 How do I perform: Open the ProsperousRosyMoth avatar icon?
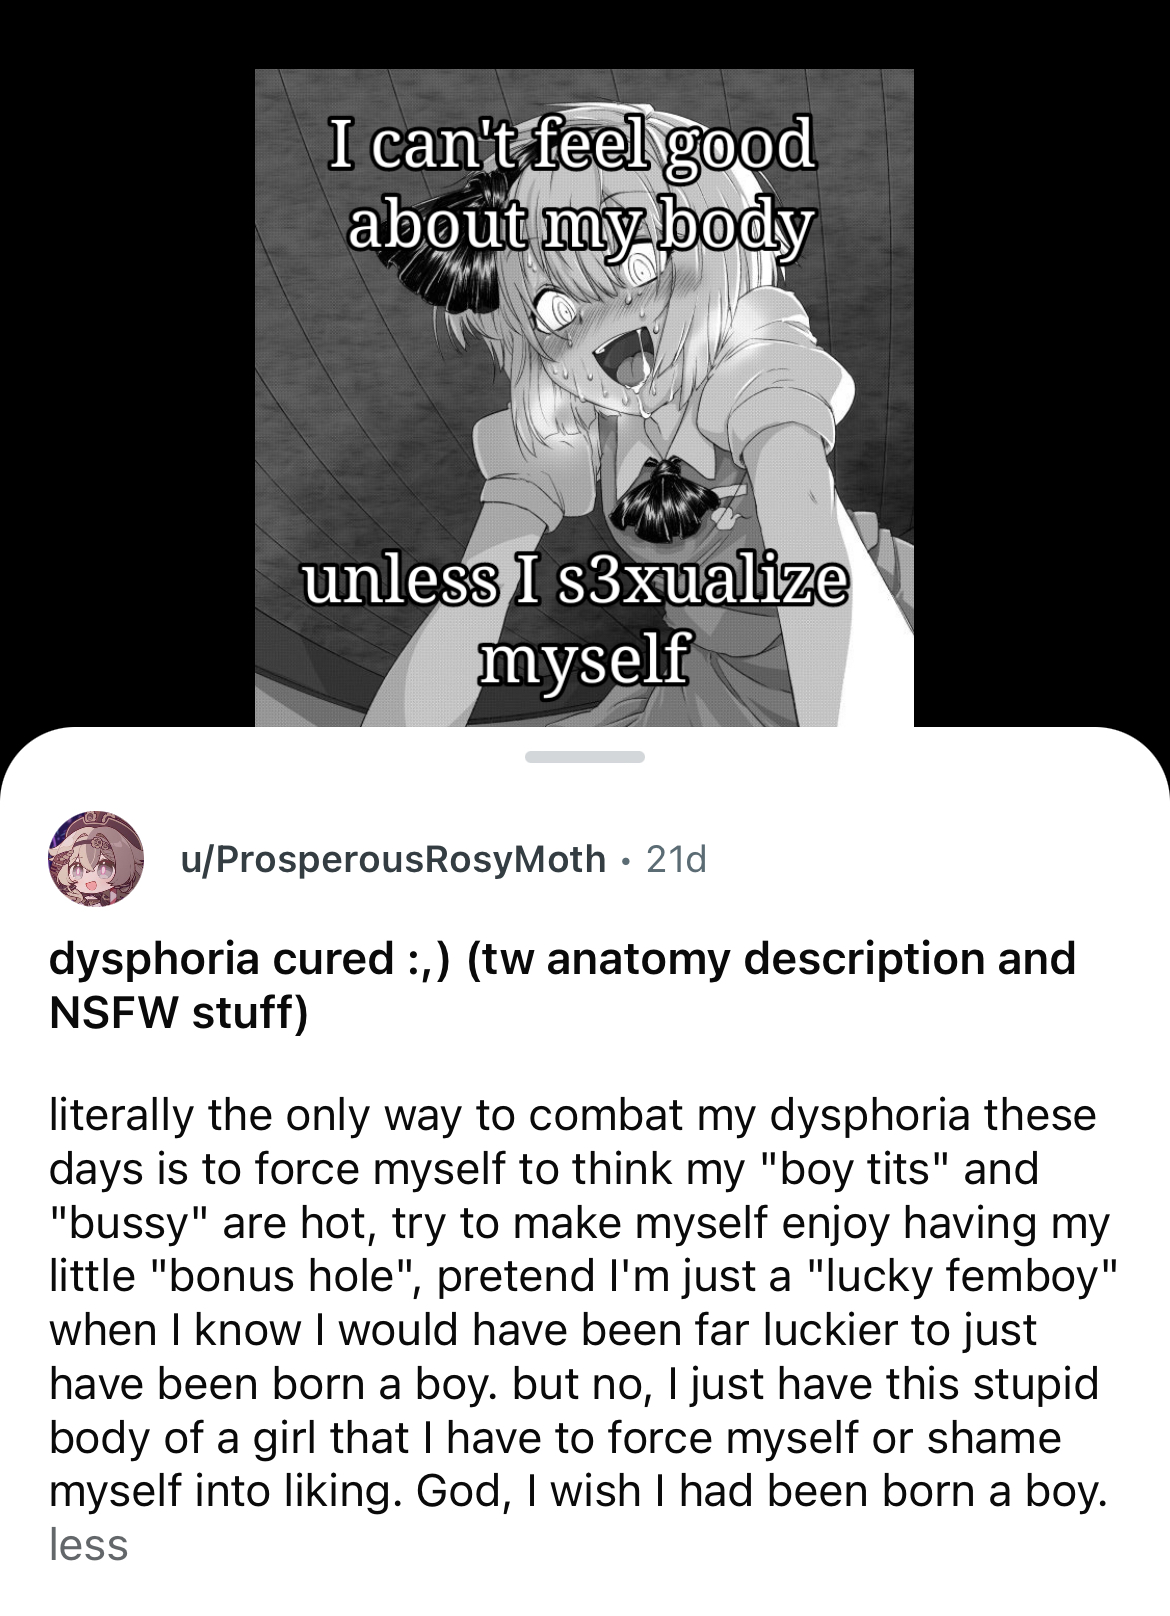95,859
